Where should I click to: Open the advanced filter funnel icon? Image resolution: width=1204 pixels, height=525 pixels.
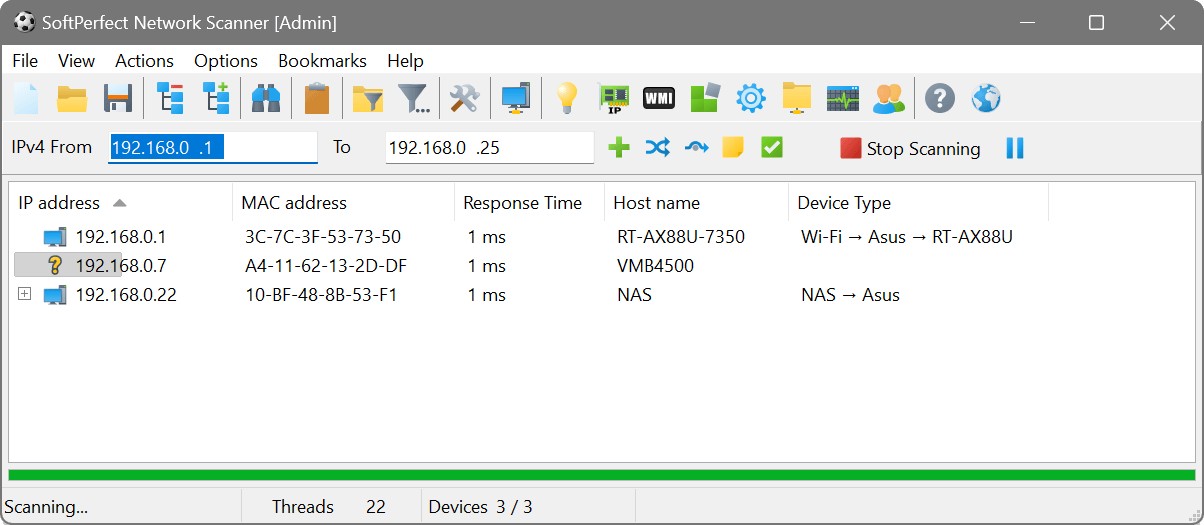point(414,98)
